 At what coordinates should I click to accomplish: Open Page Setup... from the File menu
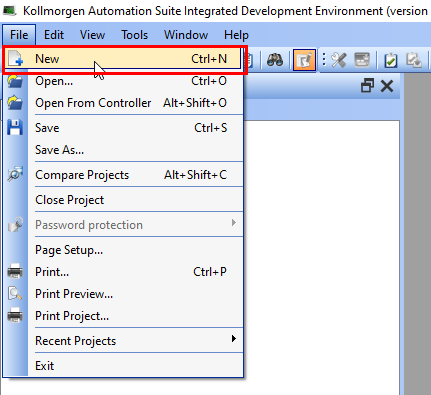123,250
